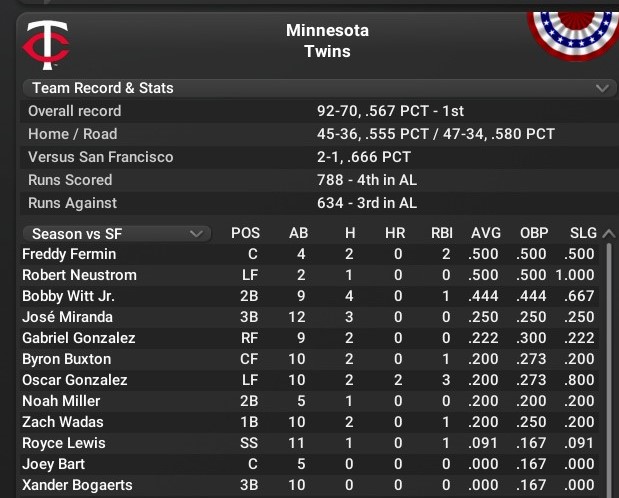Sort by the RBI column header
The width and height of the screenshot is (619, 498).
(x=441, y=233)
